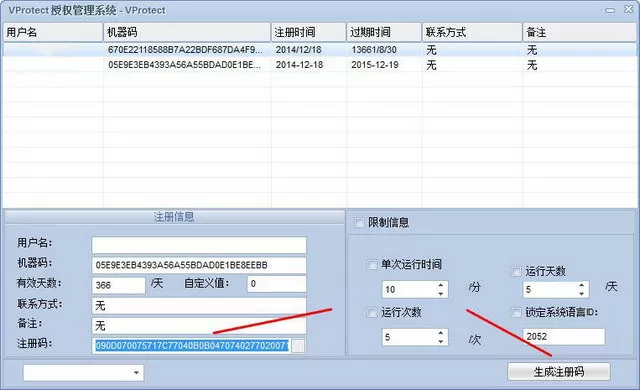Increase the 运行次数 count value
This screenshot has width=640, height=390.
click(x=440, y=333)
